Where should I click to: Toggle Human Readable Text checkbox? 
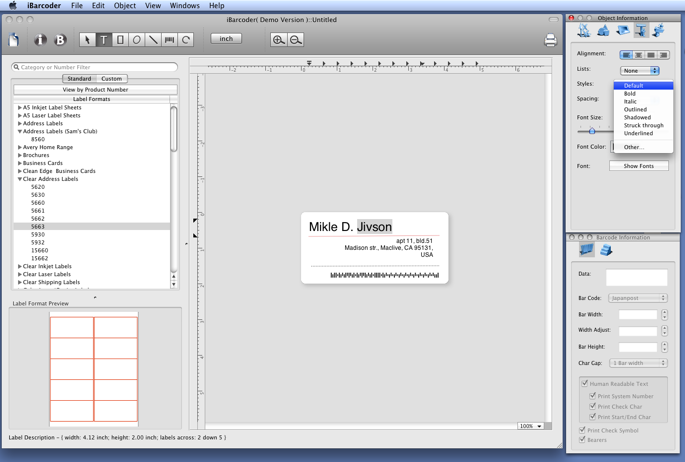point(585,383)
